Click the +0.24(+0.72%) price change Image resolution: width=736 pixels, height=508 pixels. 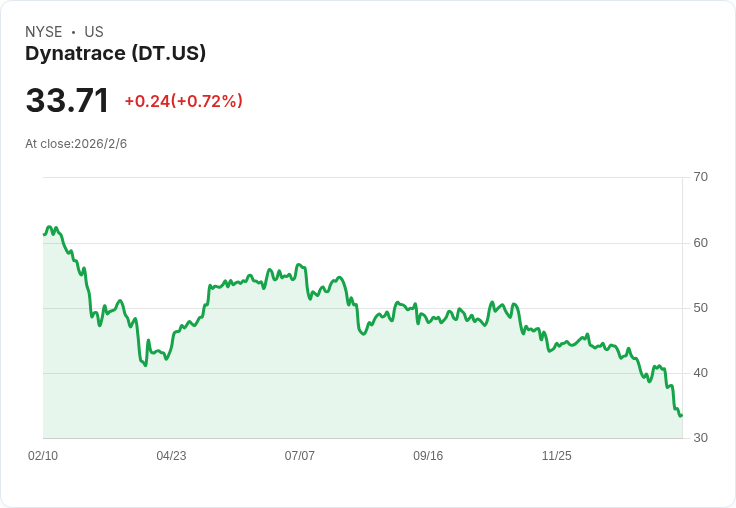183,101
